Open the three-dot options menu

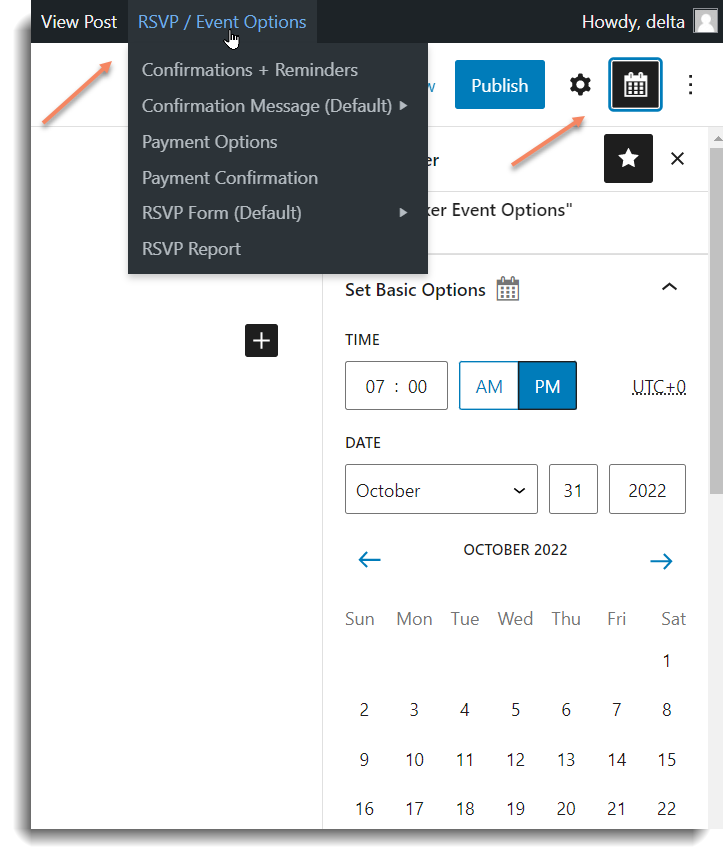[x=690, y=85]
